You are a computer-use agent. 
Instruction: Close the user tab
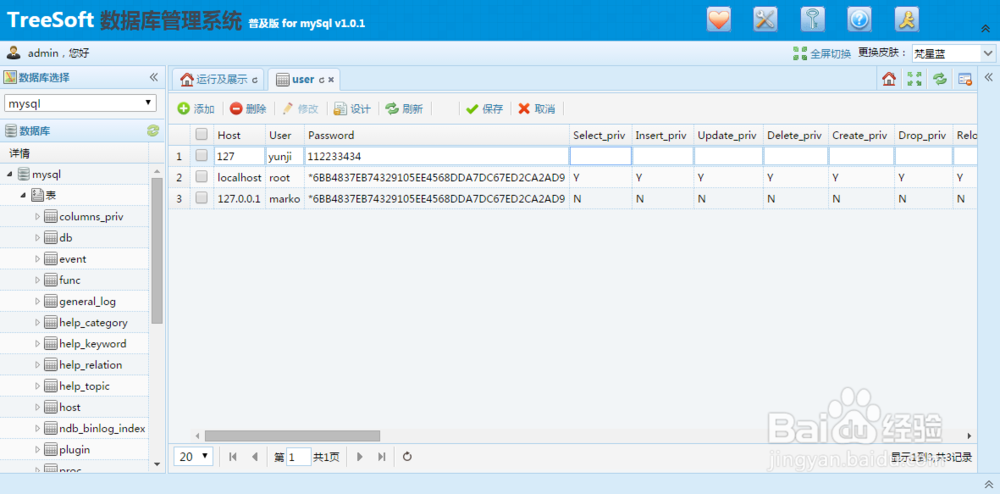tap(331, 80)
